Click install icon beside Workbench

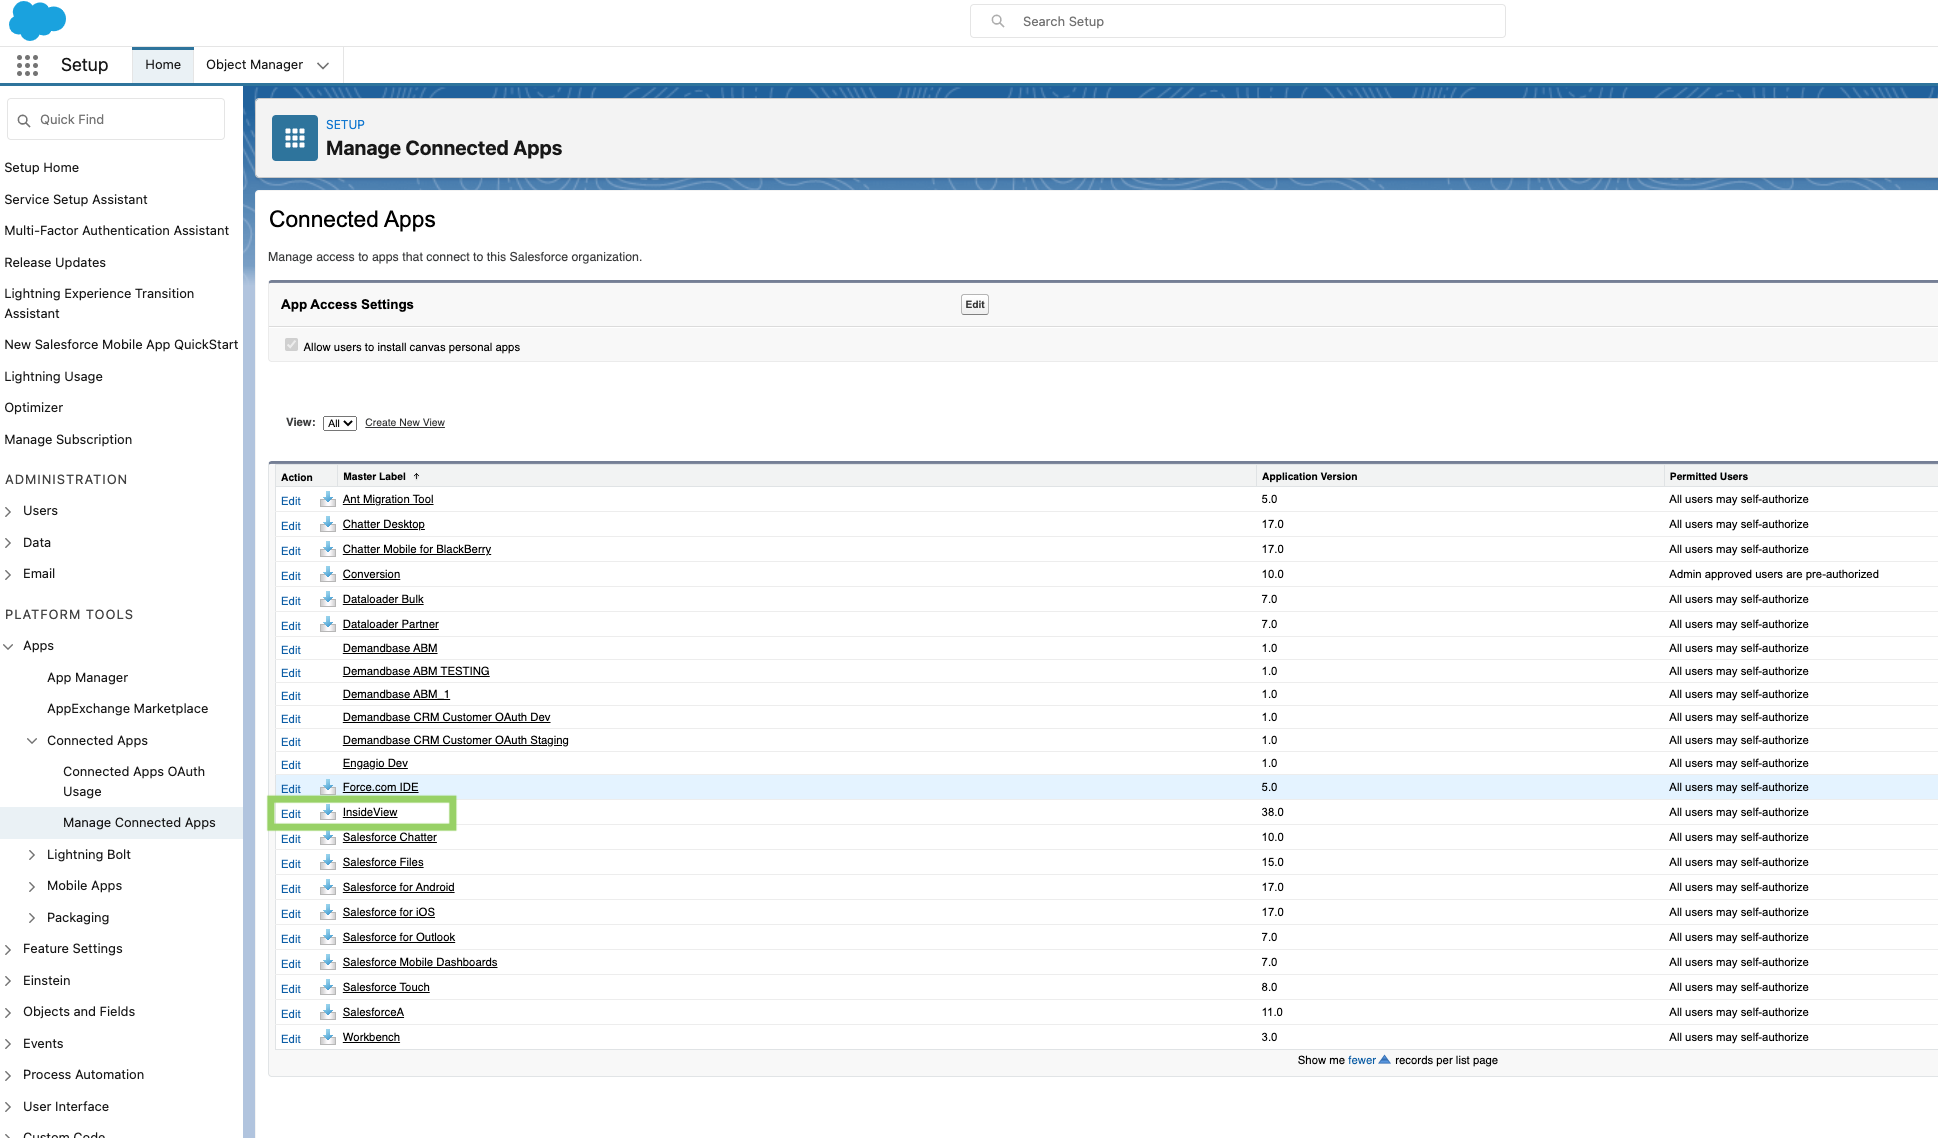[x=327, y=1037]
